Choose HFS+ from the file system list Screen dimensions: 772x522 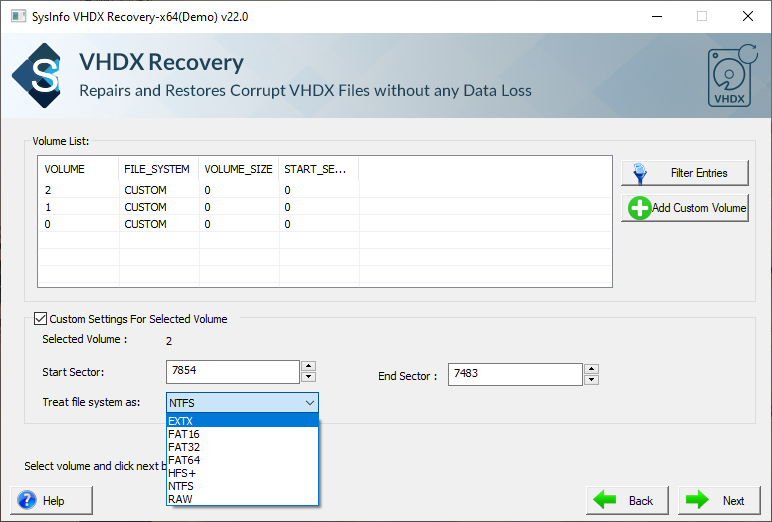click(242, 473)
